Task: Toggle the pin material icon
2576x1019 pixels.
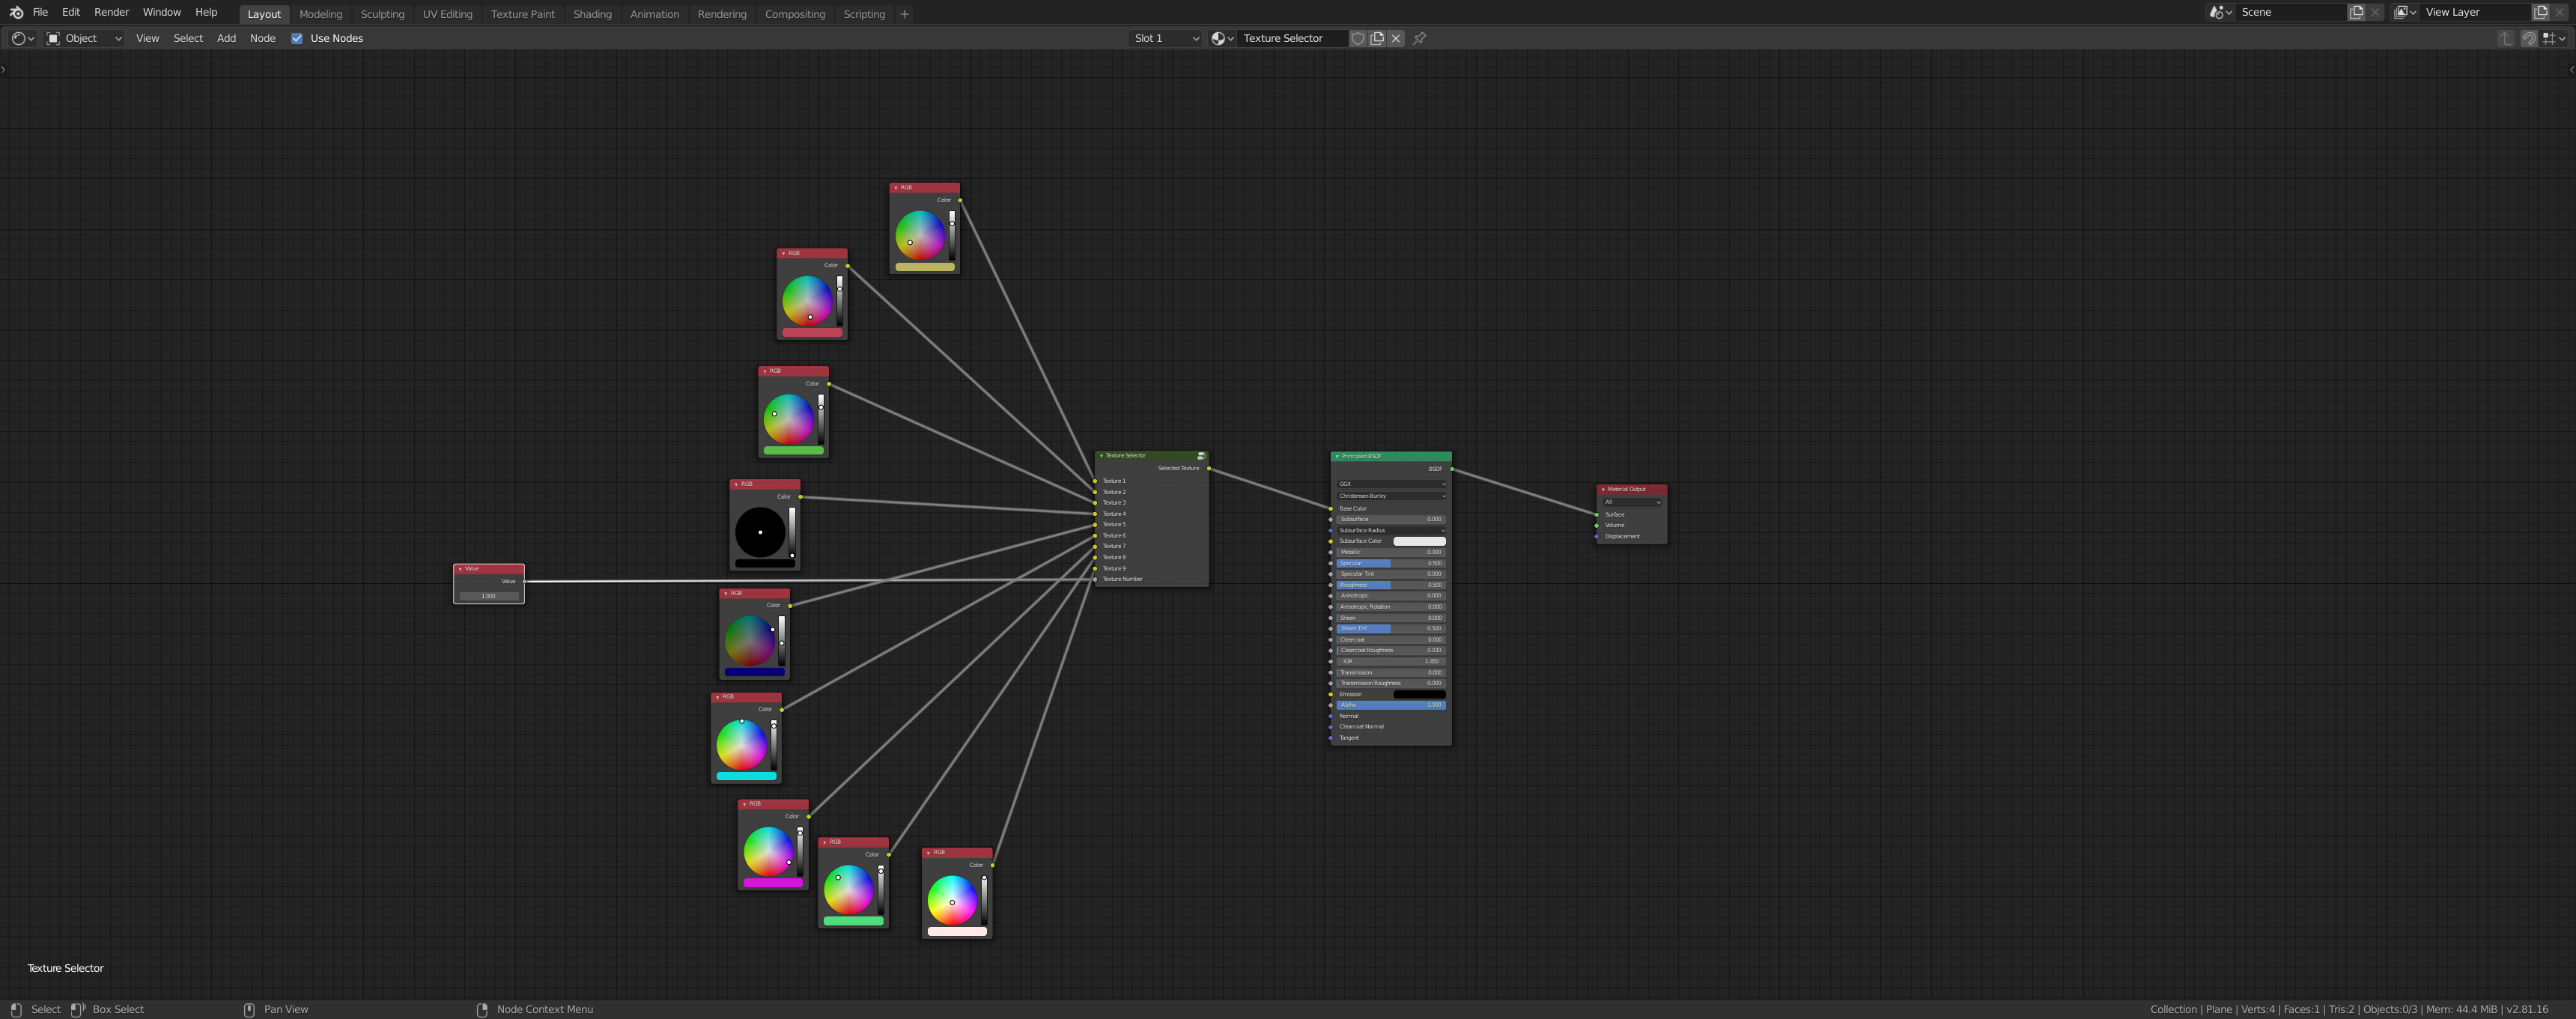Action: pos(1419,38)
